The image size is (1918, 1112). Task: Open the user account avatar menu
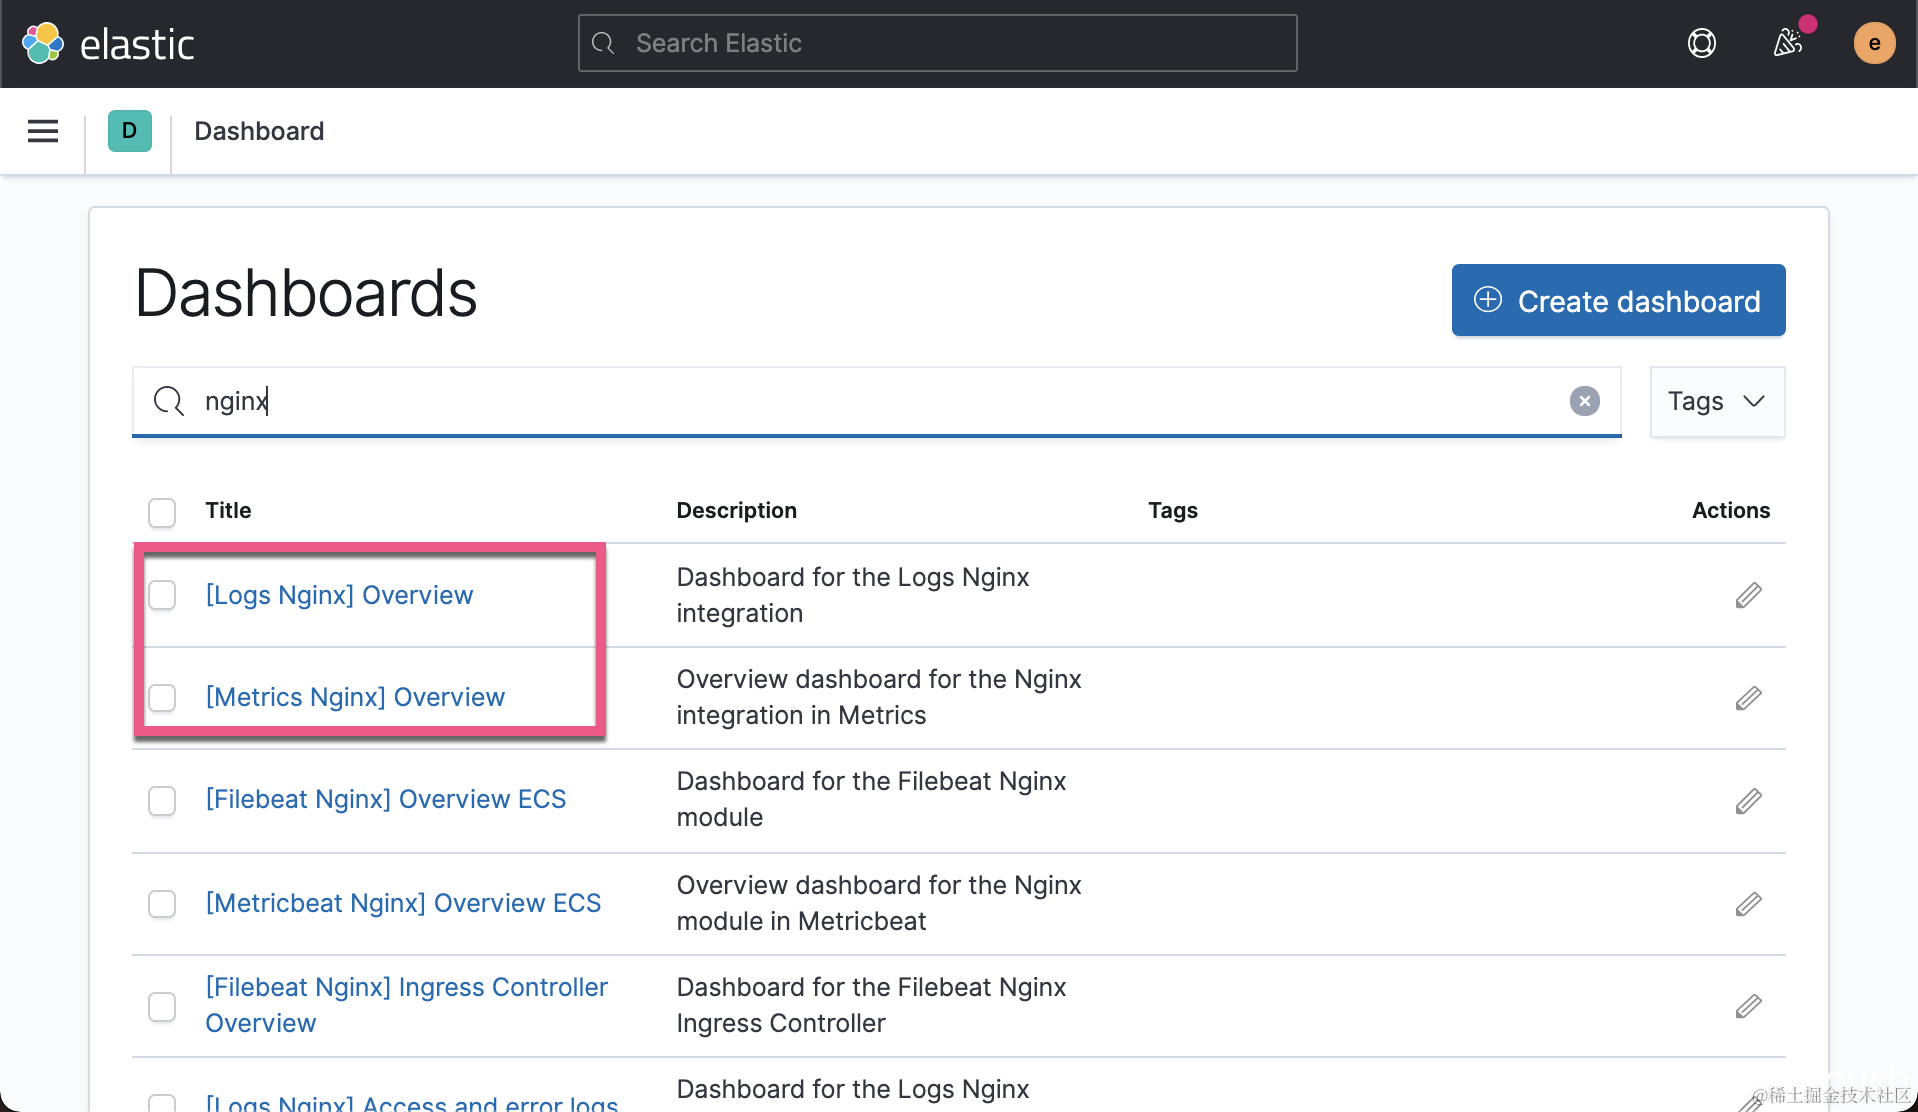click(1874, 43)
